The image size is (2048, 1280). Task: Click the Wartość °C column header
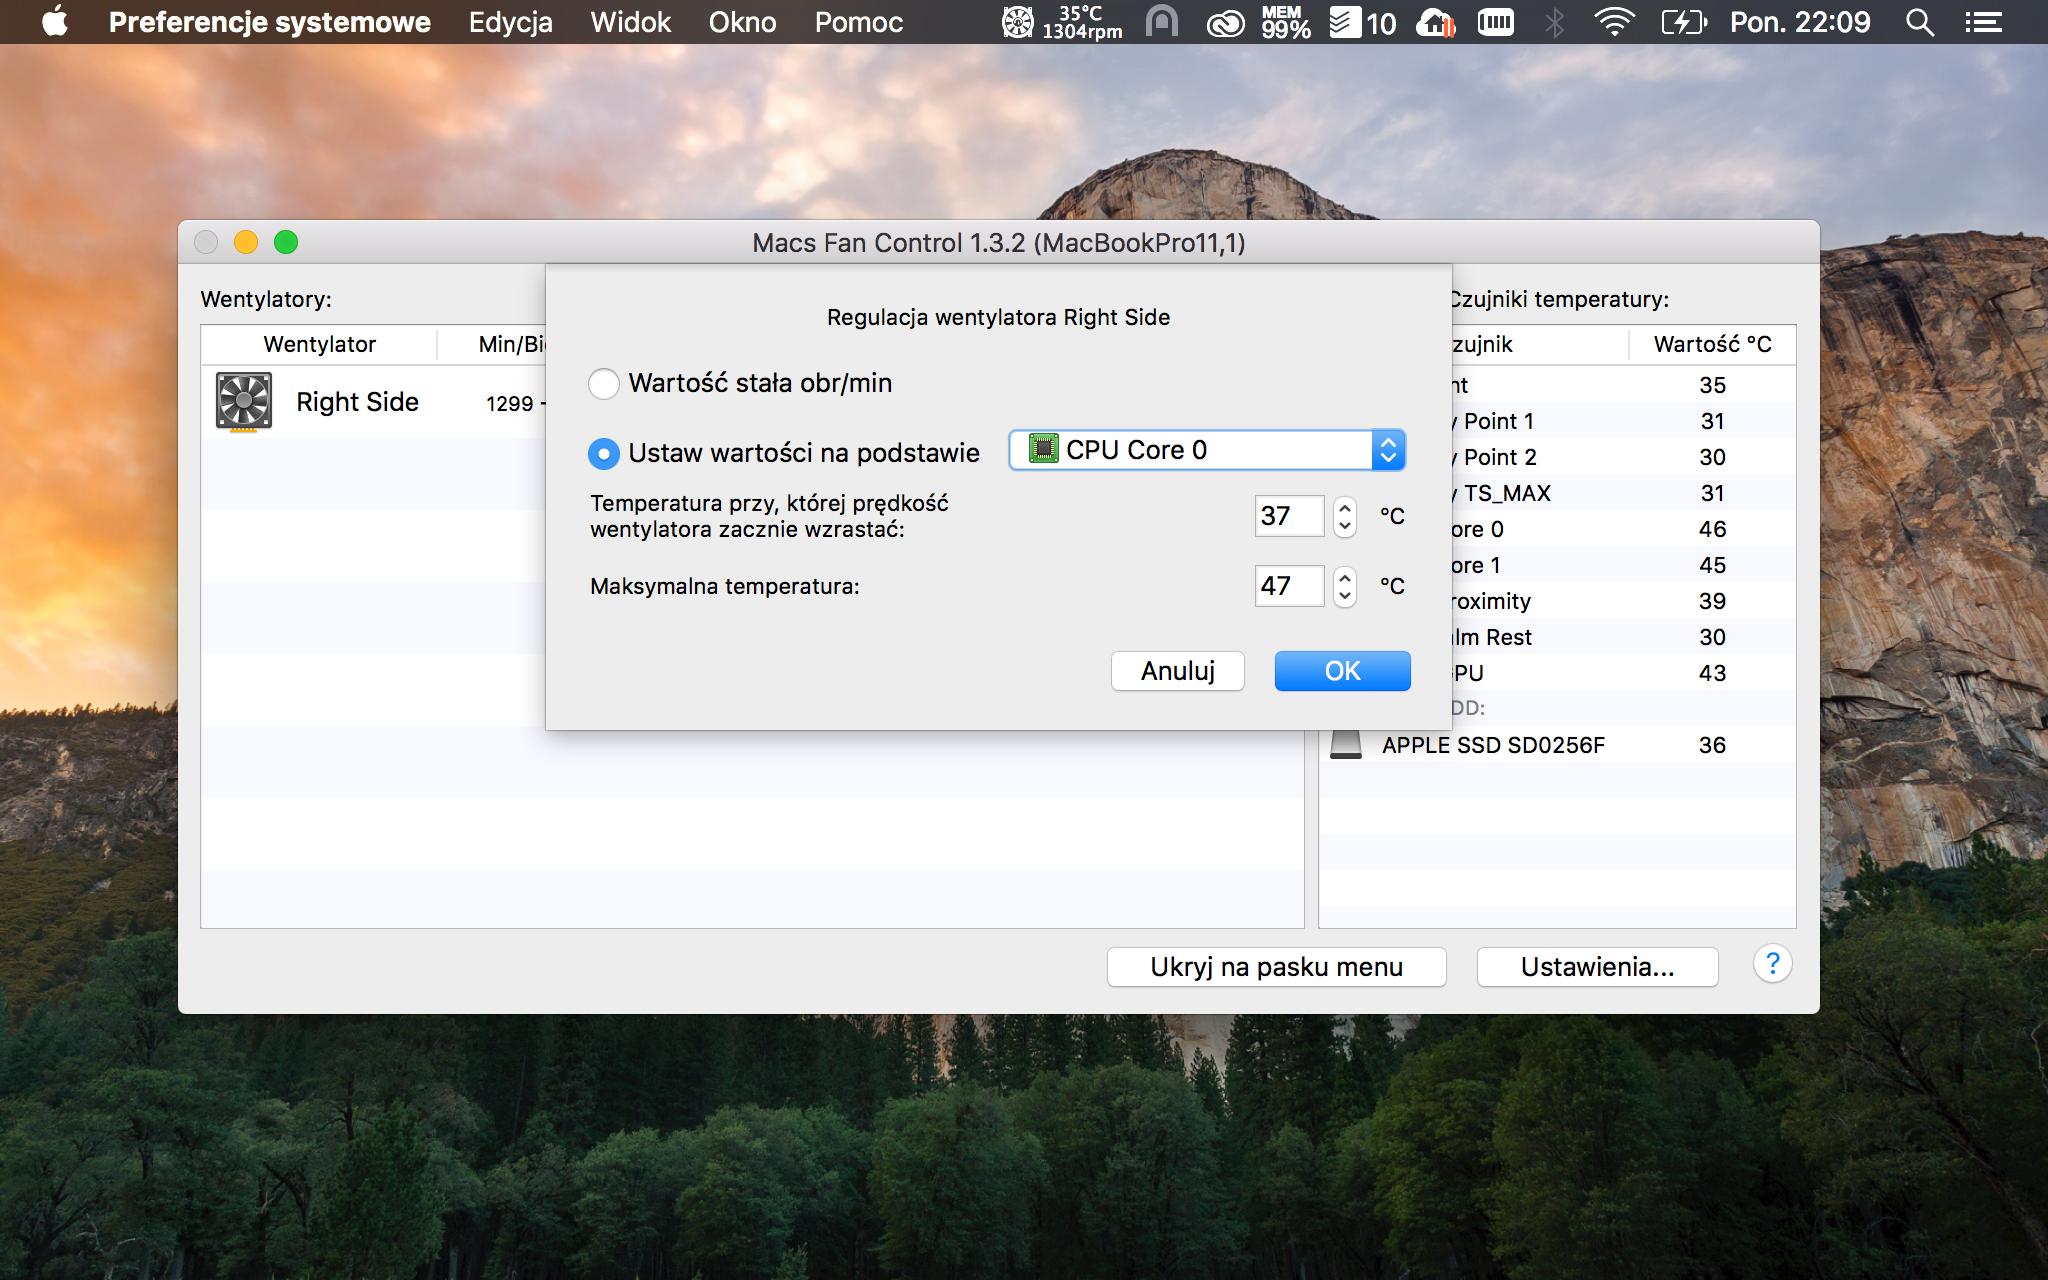tap(1712, 344)
